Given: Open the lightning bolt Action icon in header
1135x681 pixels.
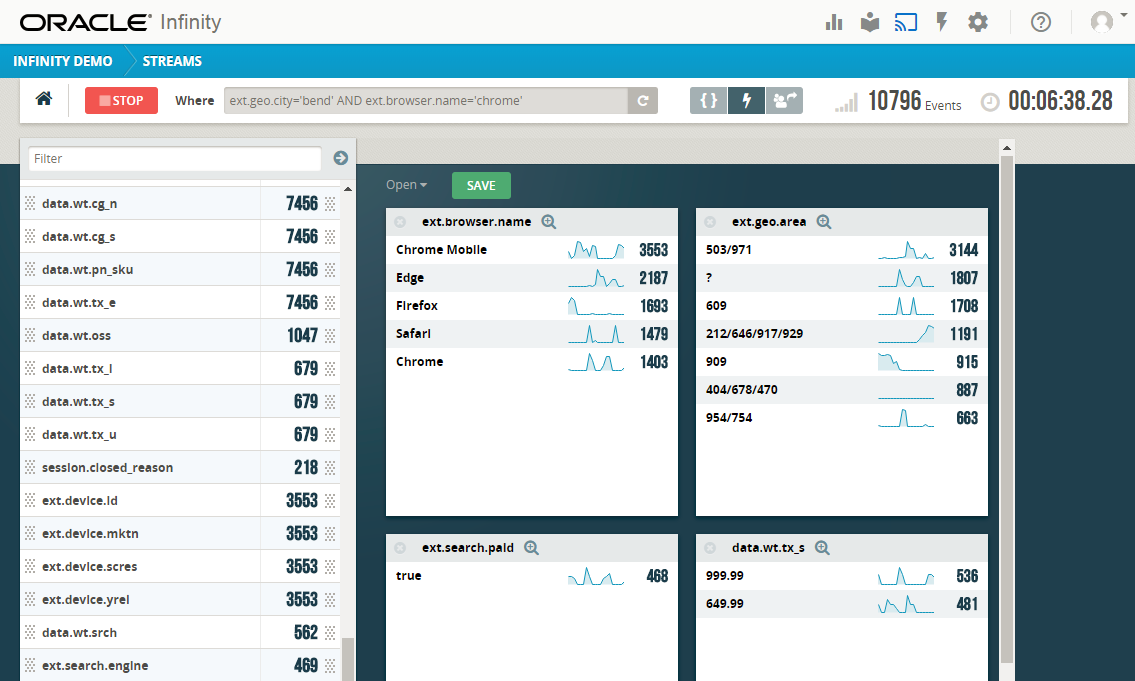Looking at the screenshot, I should [942, 22].
